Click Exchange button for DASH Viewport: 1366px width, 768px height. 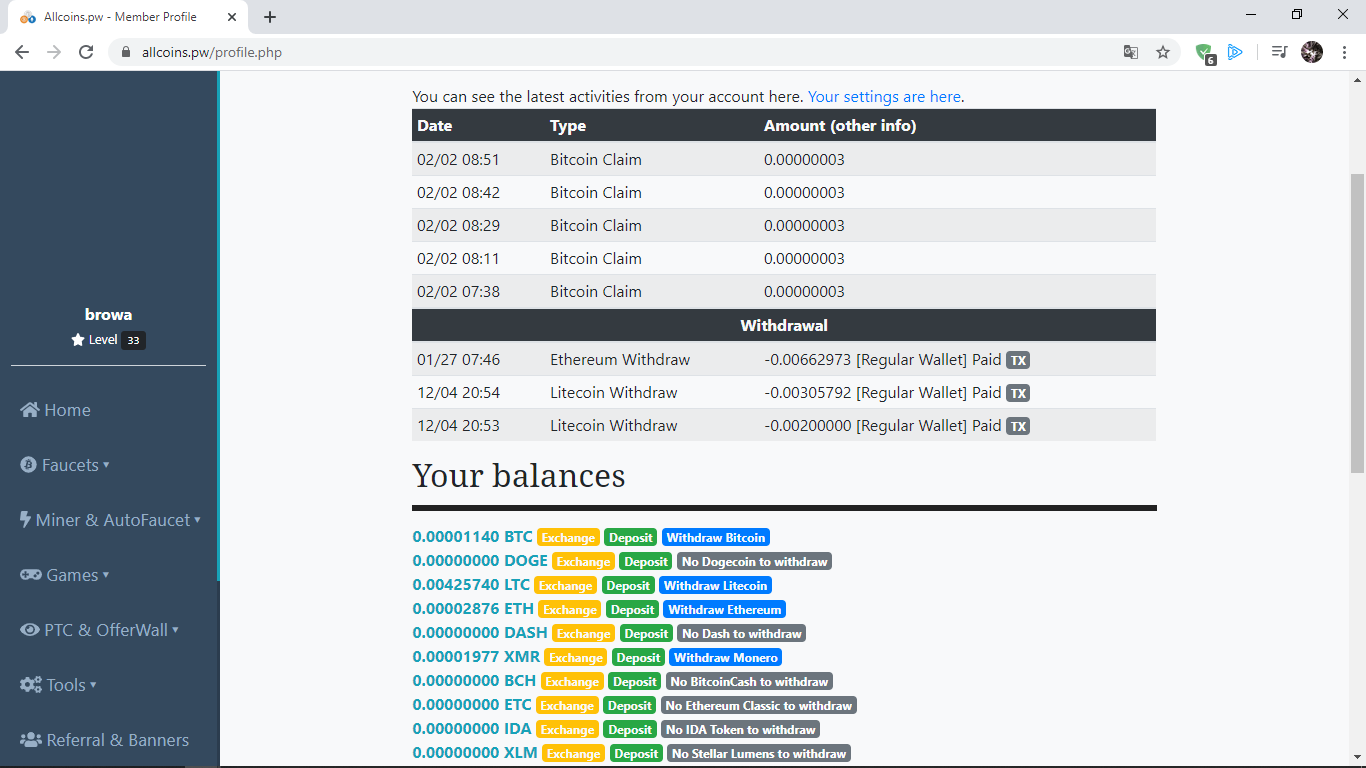pyautogui.click(x=584, y=634)
